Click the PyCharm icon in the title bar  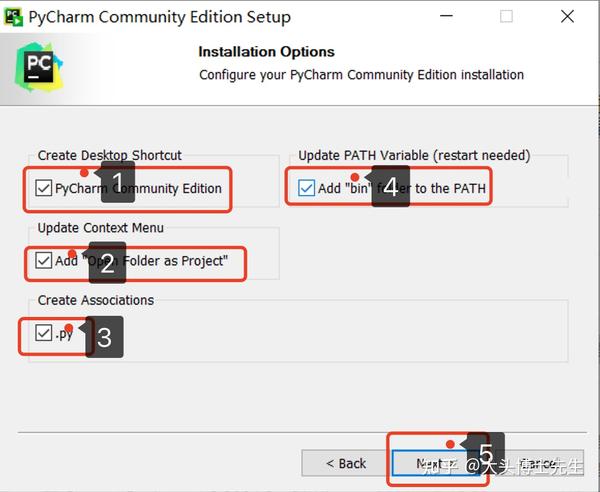point(13,17)
